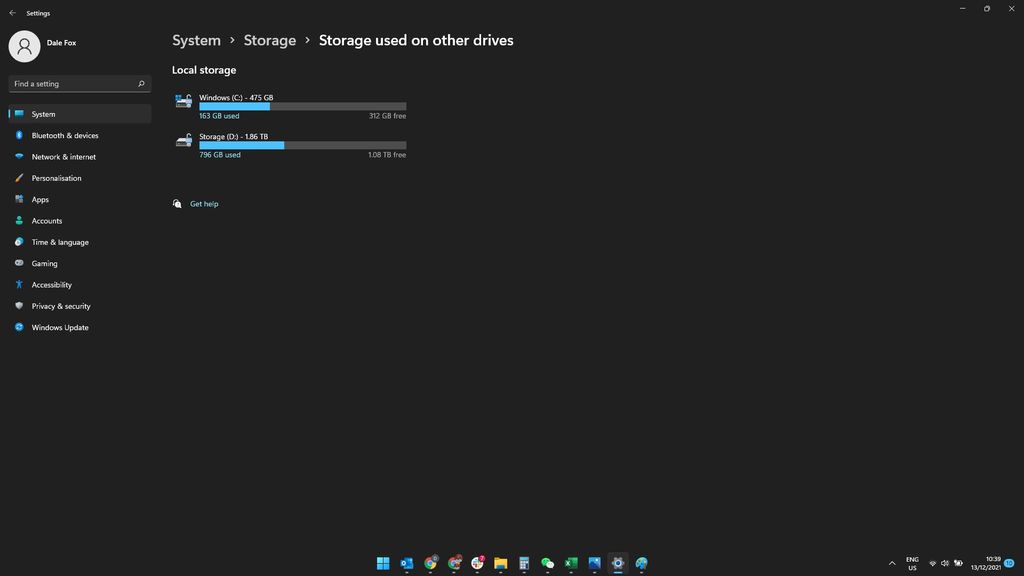Click the Windows (C:) storage usage bar

point(302,106)
